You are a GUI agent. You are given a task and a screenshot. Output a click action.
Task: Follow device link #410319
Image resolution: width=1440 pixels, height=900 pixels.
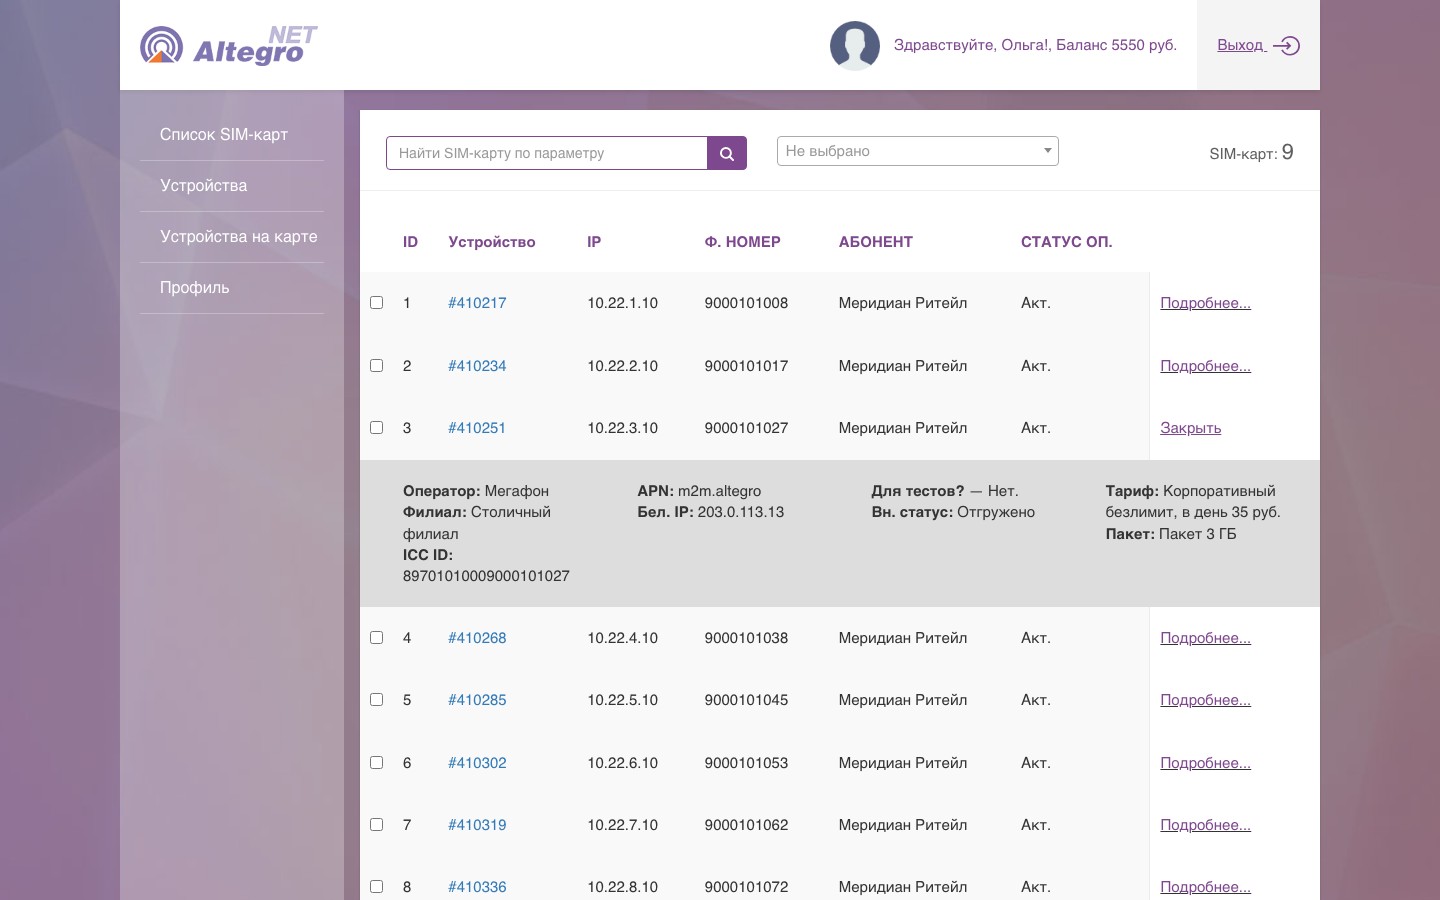[x=477, y=825]
